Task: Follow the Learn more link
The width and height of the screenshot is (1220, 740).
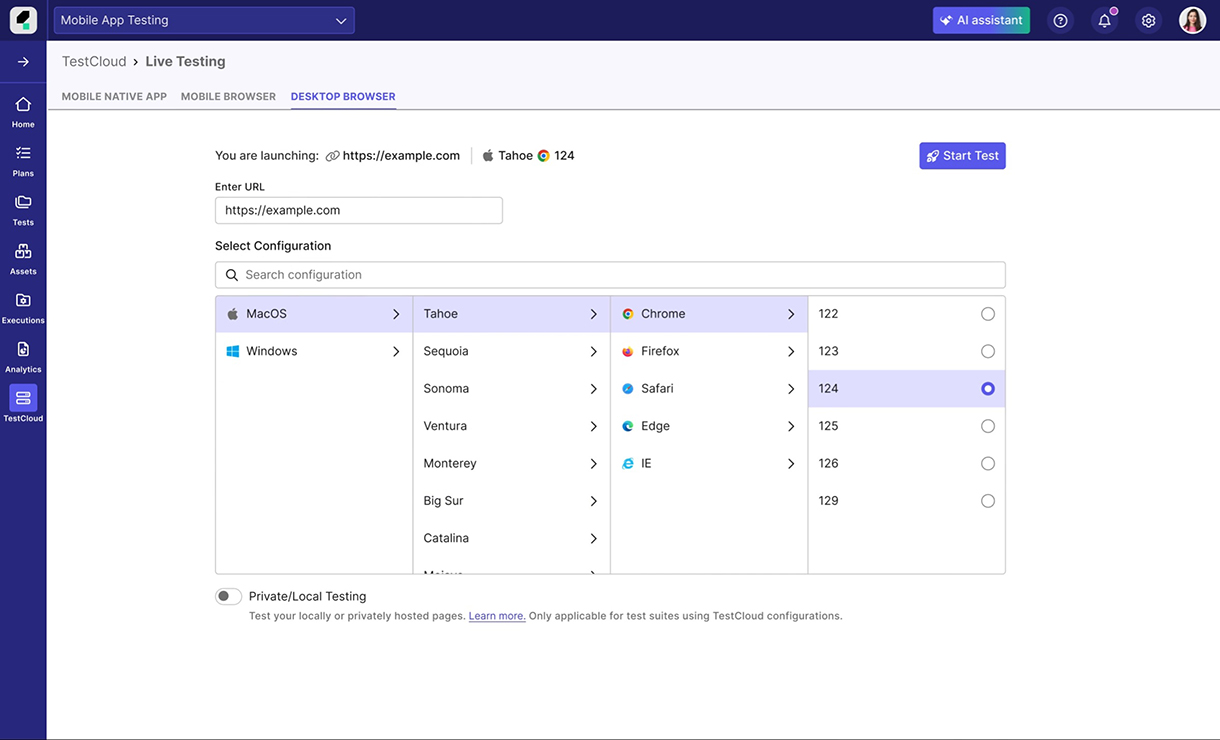Action: (x=497, y=616)
